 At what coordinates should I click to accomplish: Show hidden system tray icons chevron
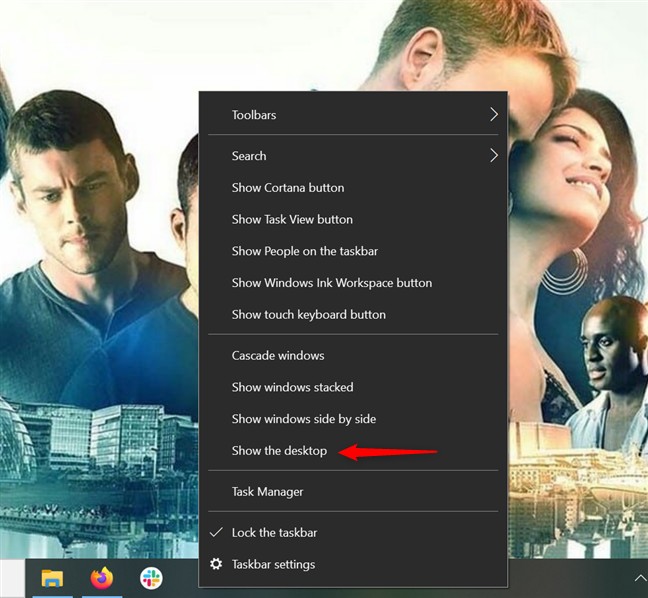pos(639,578)
